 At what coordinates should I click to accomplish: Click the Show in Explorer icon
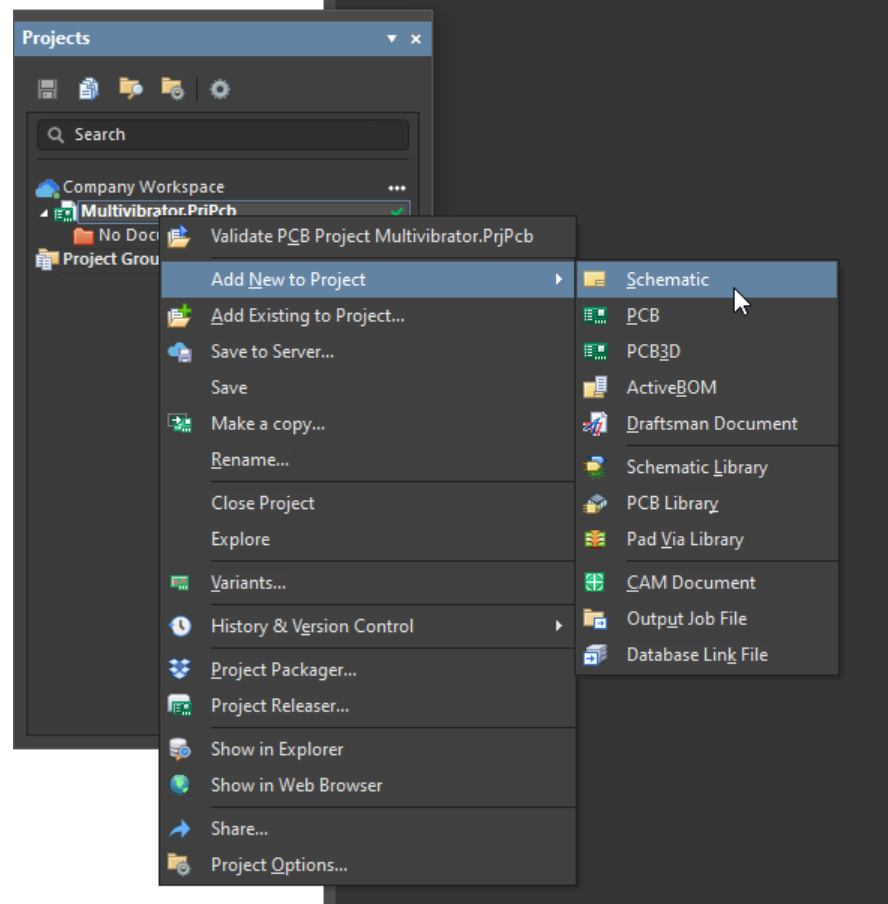coord(179,749)
